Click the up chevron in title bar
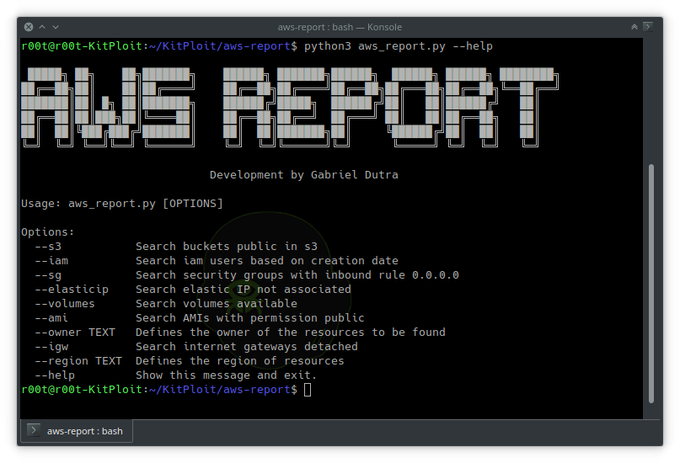Viewport: 680px width, 463px height. point(42,27)
